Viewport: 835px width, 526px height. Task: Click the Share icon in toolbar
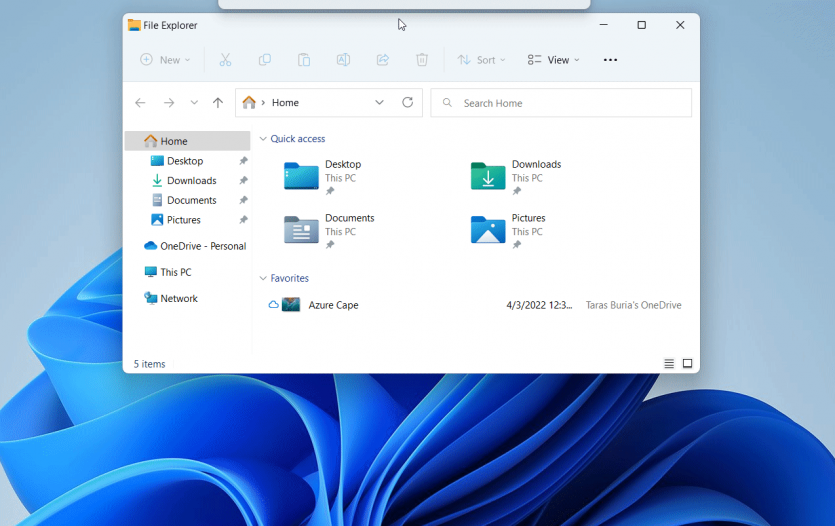click(x=382, y=60)
